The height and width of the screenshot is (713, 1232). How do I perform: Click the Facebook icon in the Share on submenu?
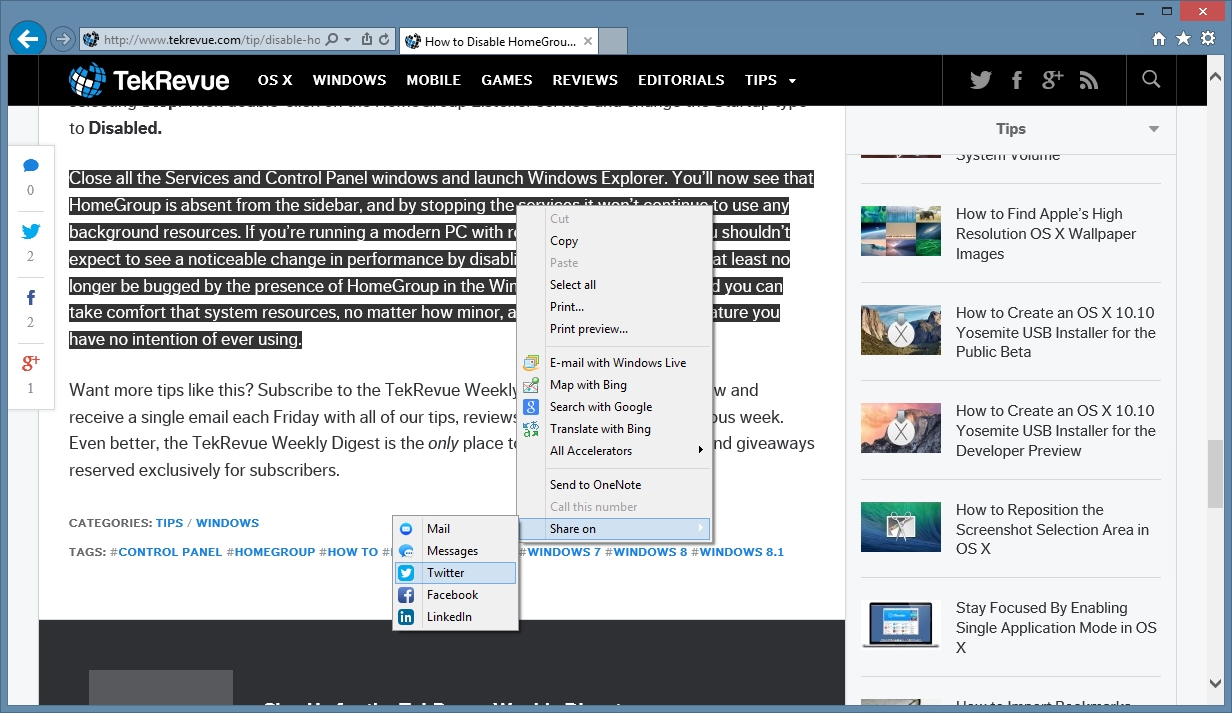tap(406, 595)
